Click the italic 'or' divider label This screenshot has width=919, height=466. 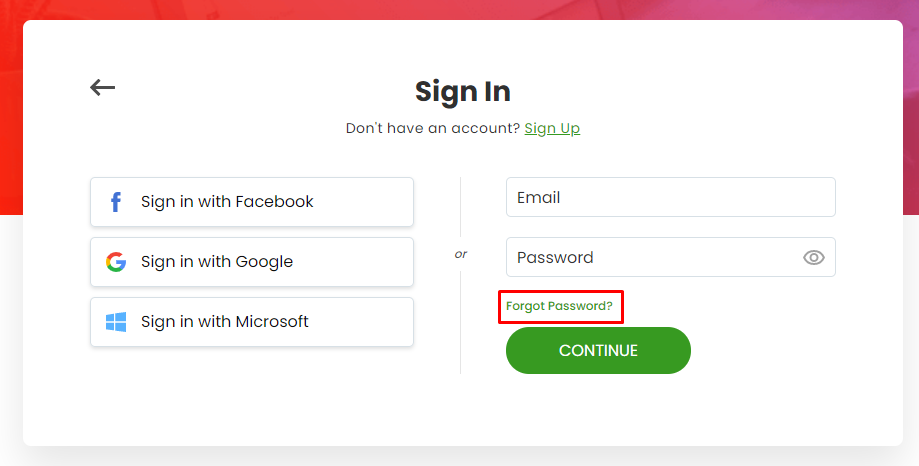tap(461, 254)
